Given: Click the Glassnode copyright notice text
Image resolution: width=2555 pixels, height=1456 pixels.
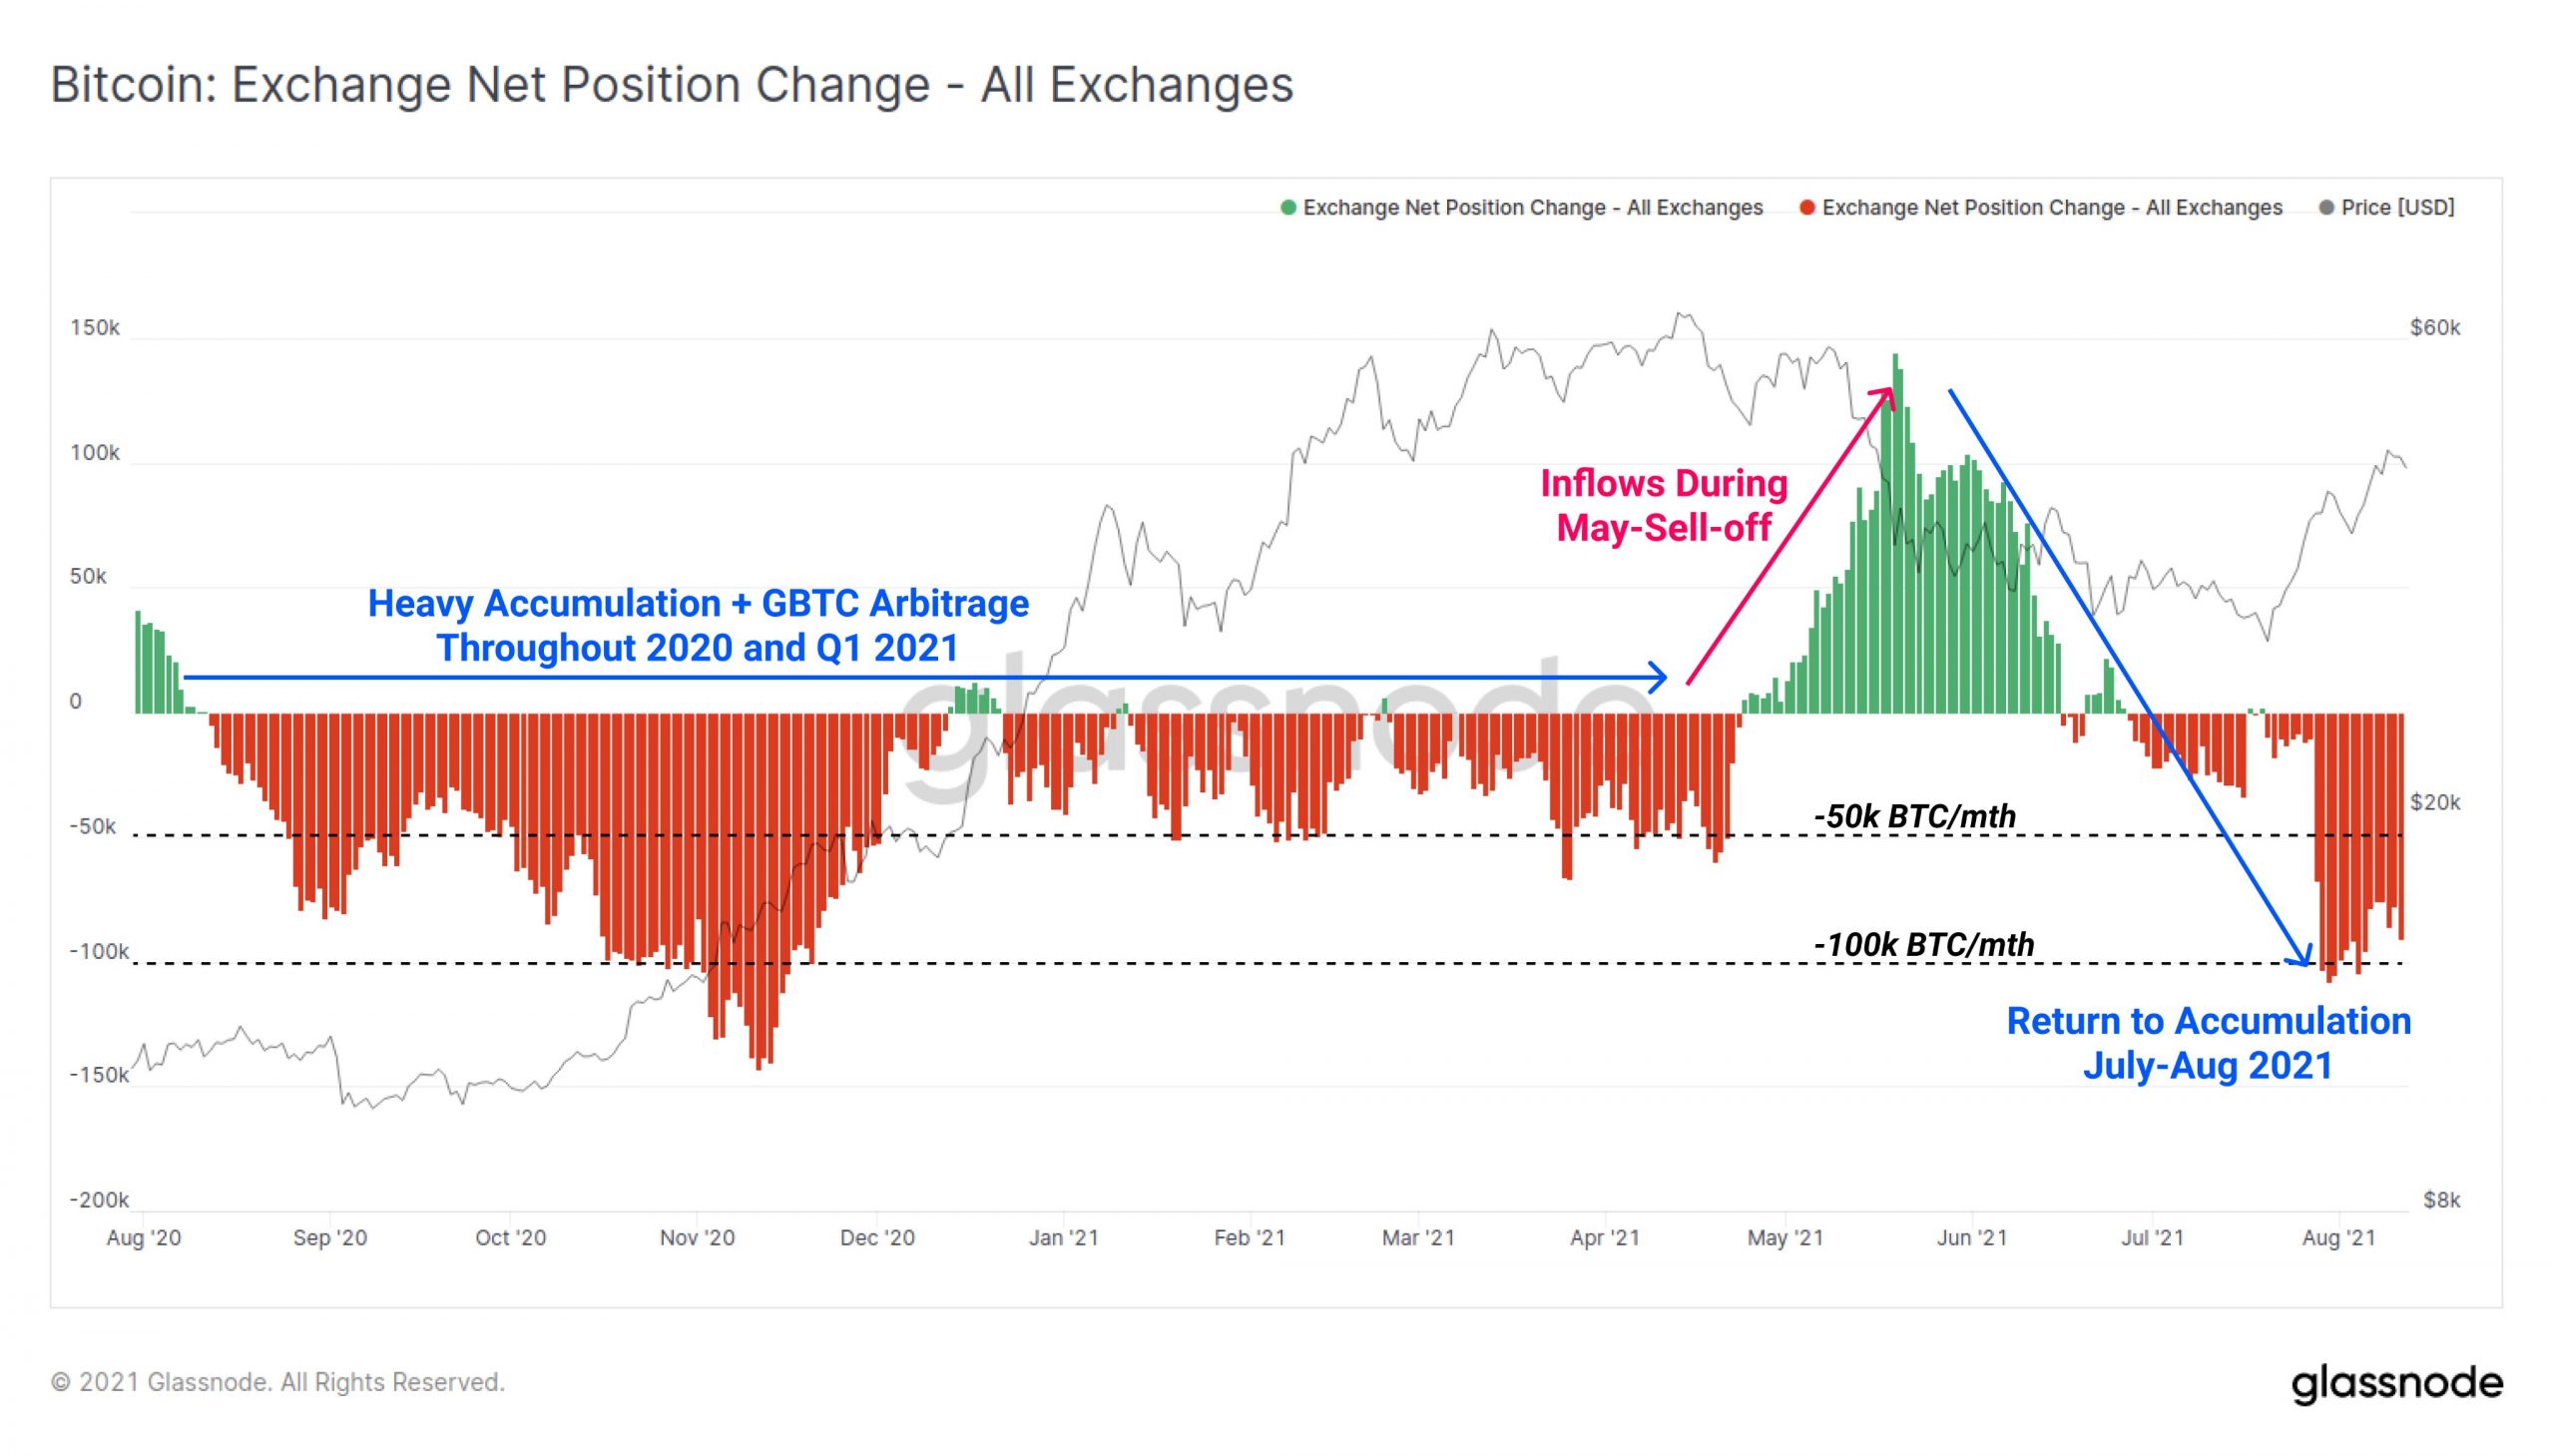Looking at the screenshot, I should (278, 1382).
